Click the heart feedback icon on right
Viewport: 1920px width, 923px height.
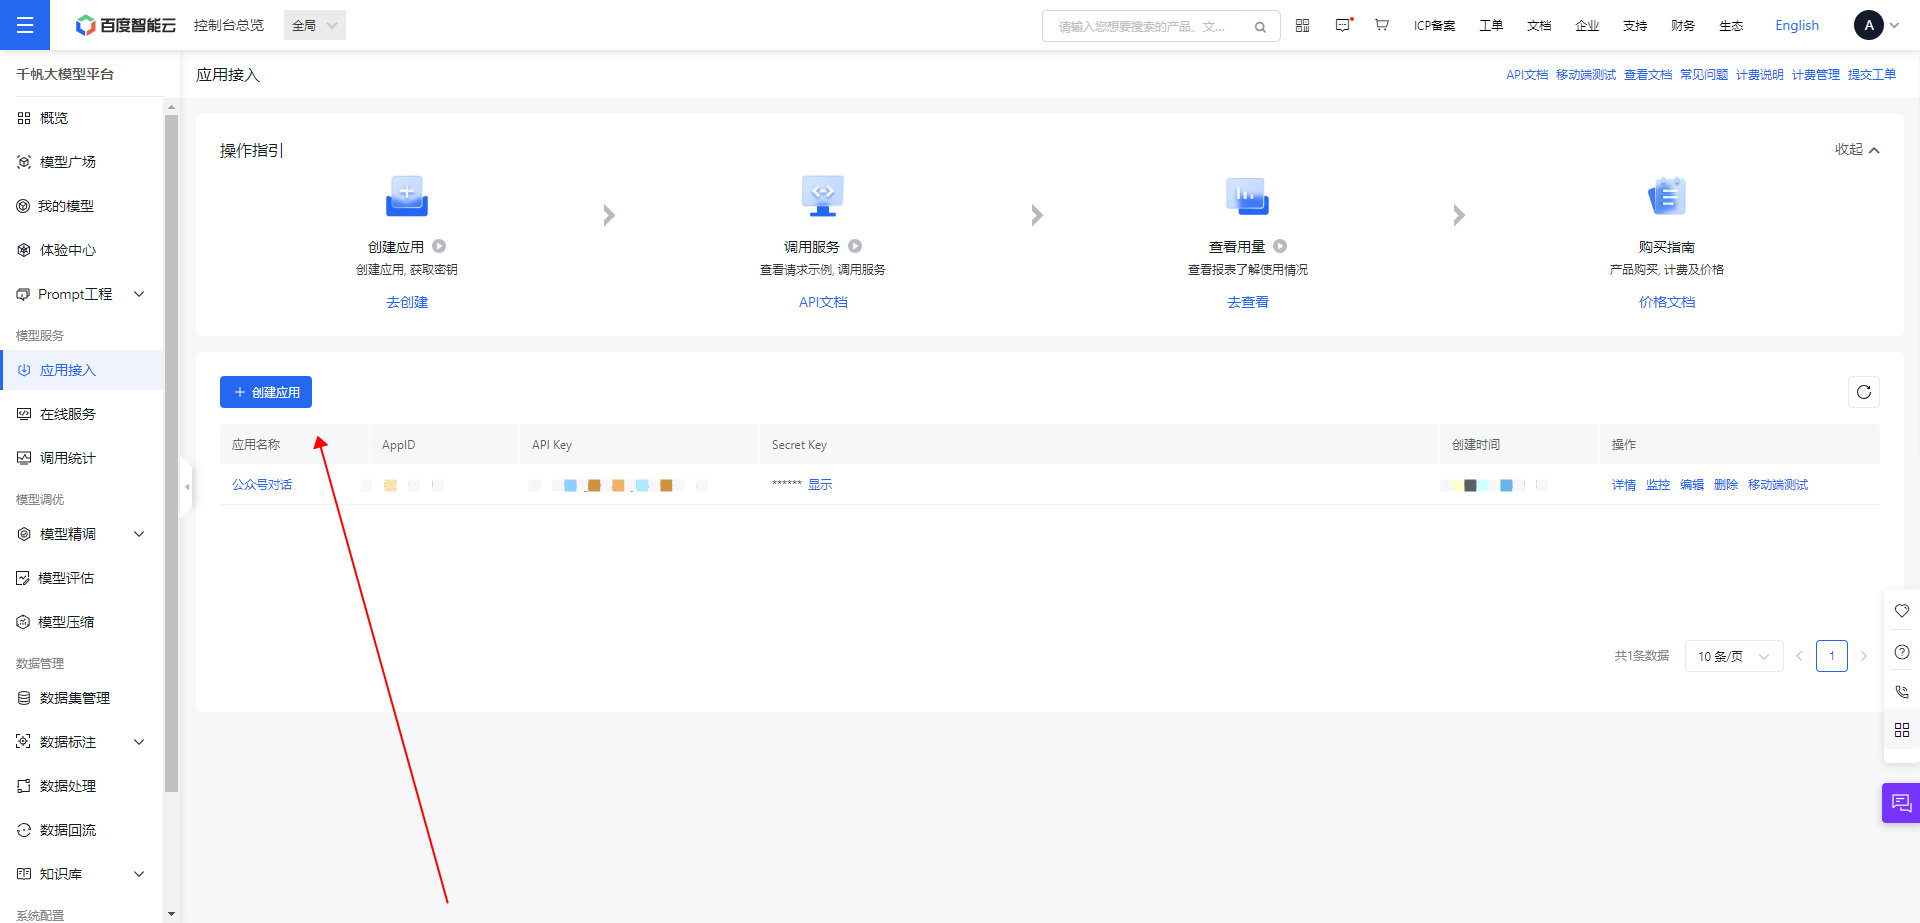pyautogui.click(x=1902, y=611)
